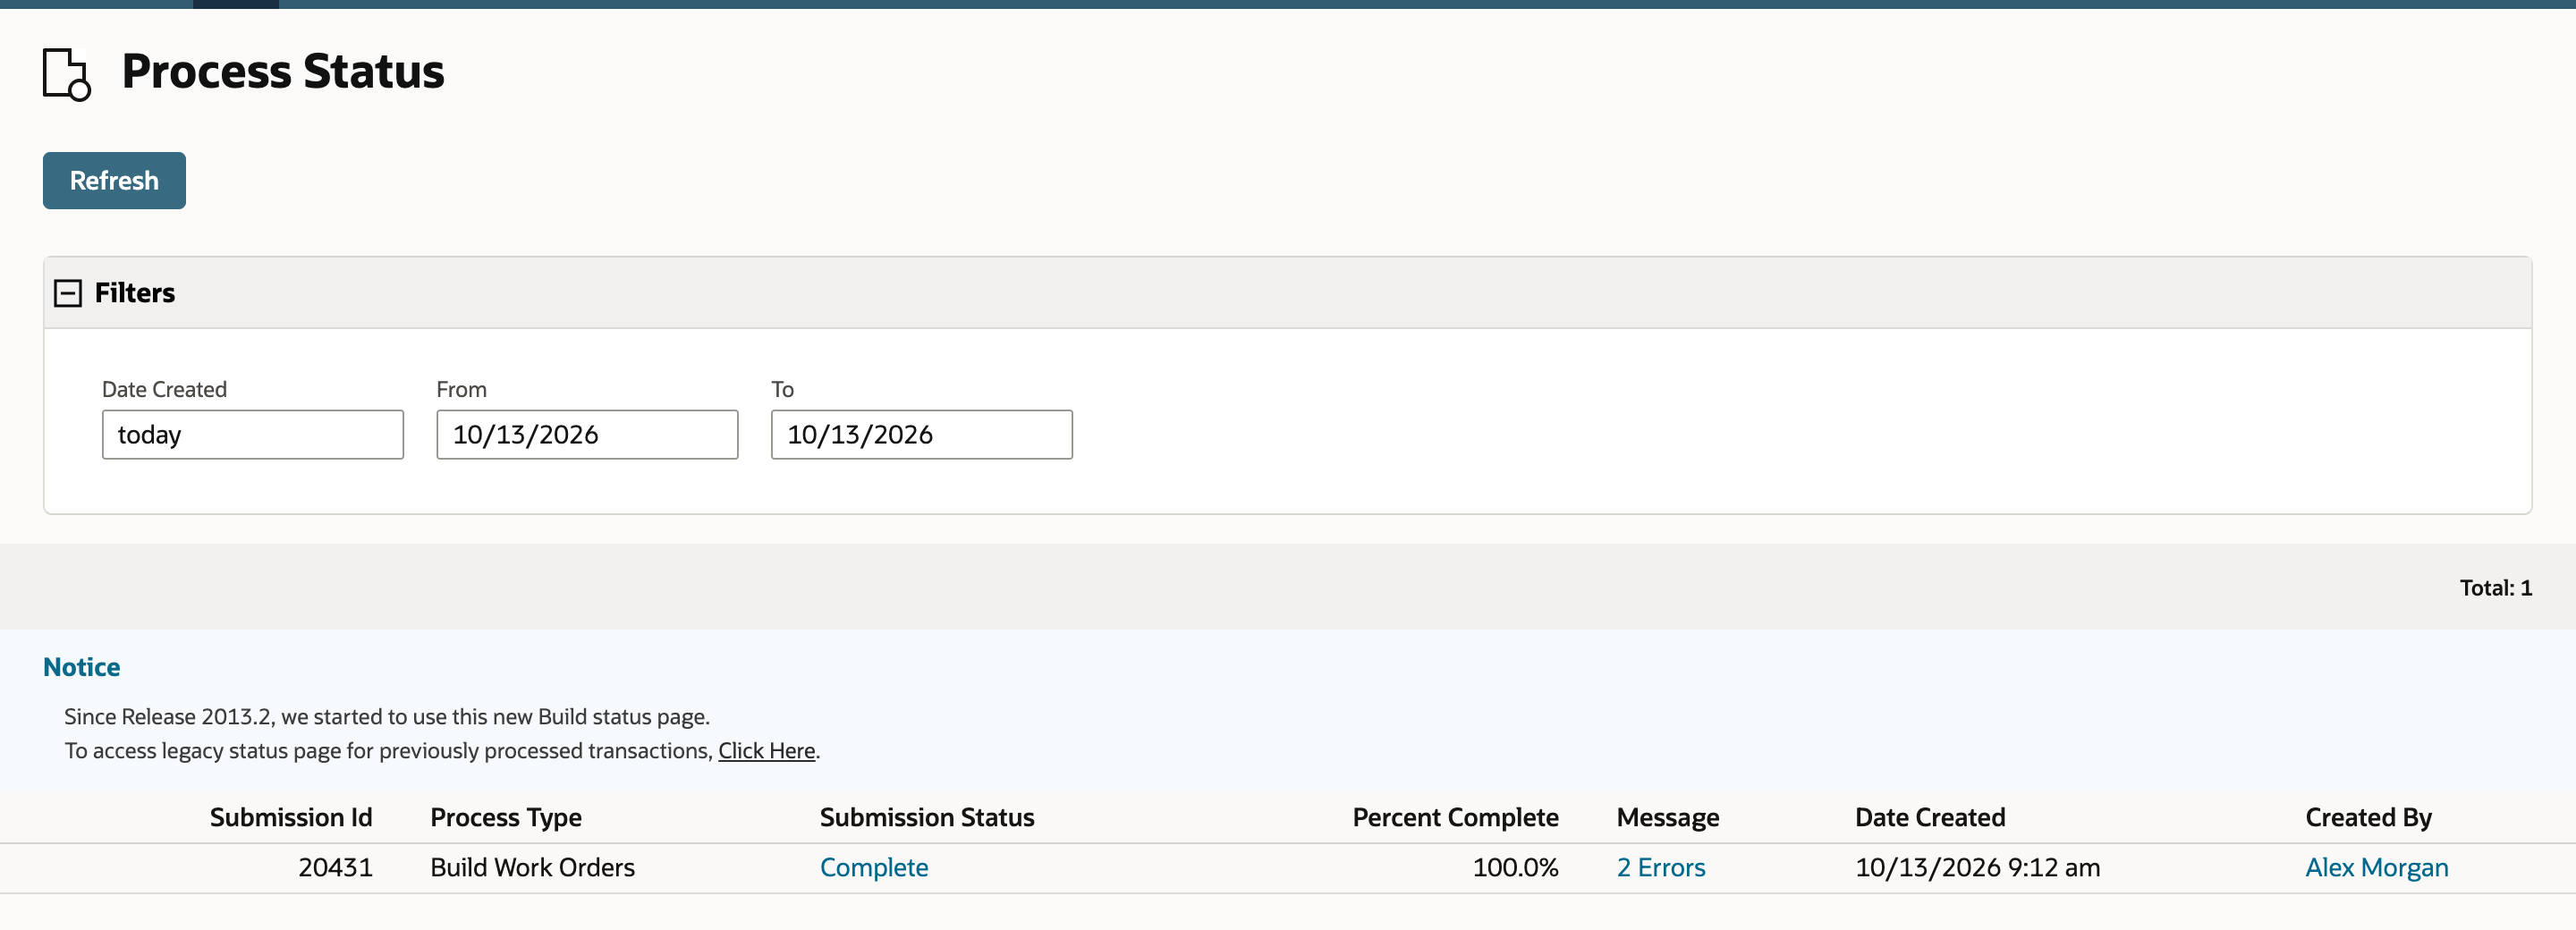The image size is (2576, 930).
Task: View the 2 Errors message link
Action: pos(1661,868)
